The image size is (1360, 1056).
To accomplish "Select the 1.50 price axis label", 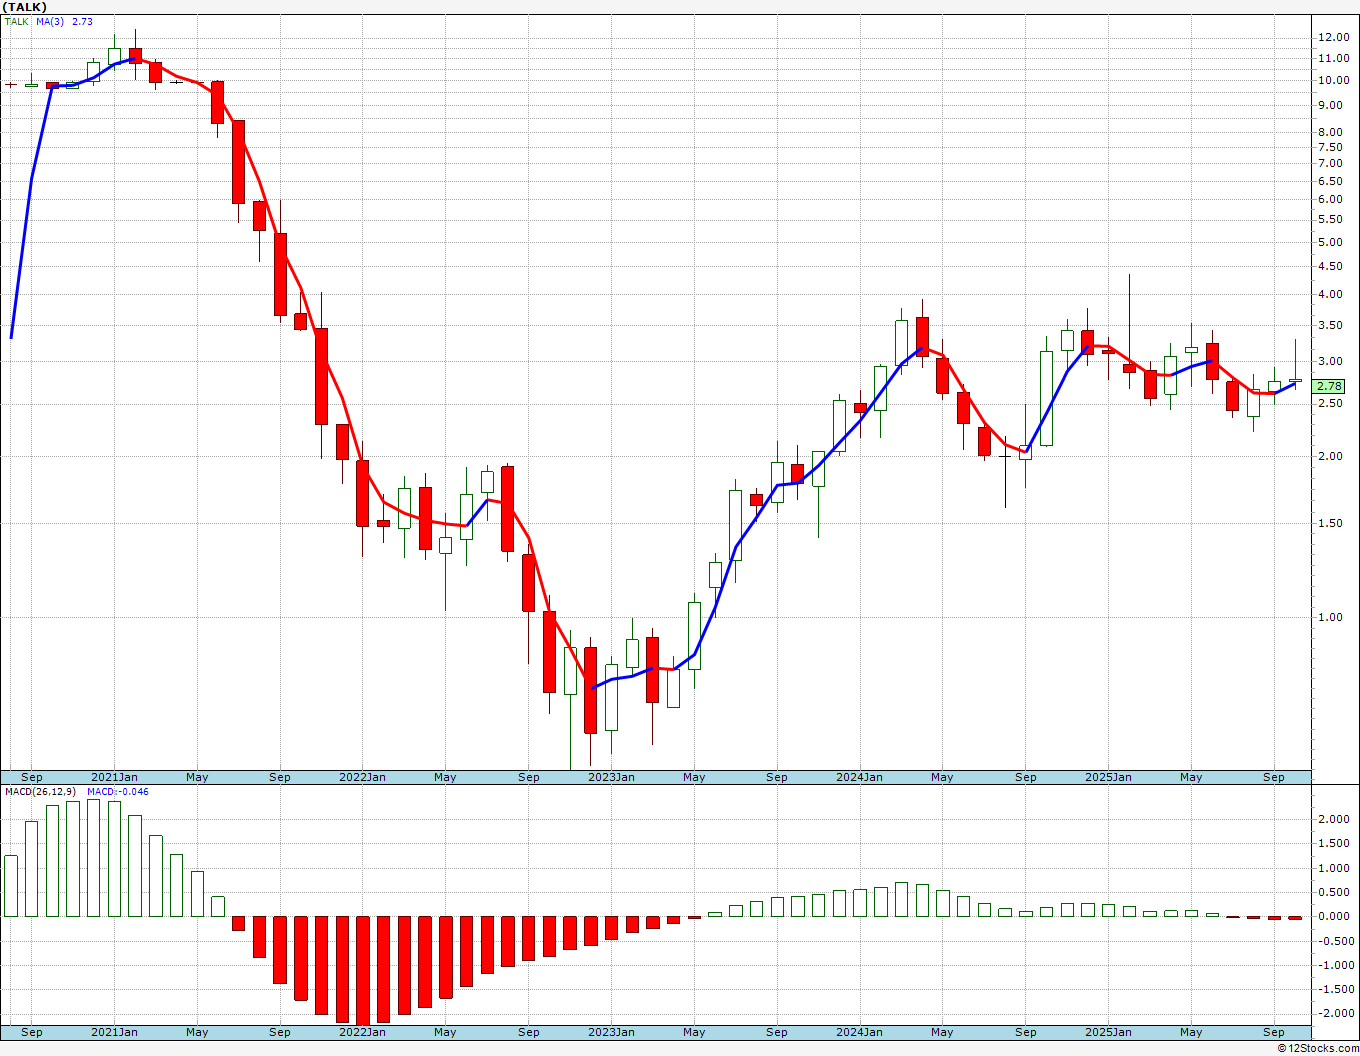I will (1330, 523).
